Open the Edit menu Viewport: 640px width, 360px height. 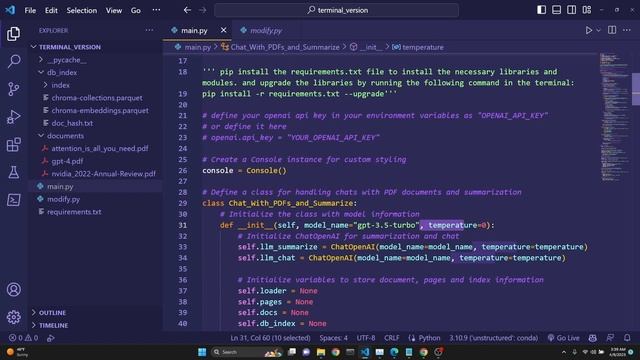(51, 11)
